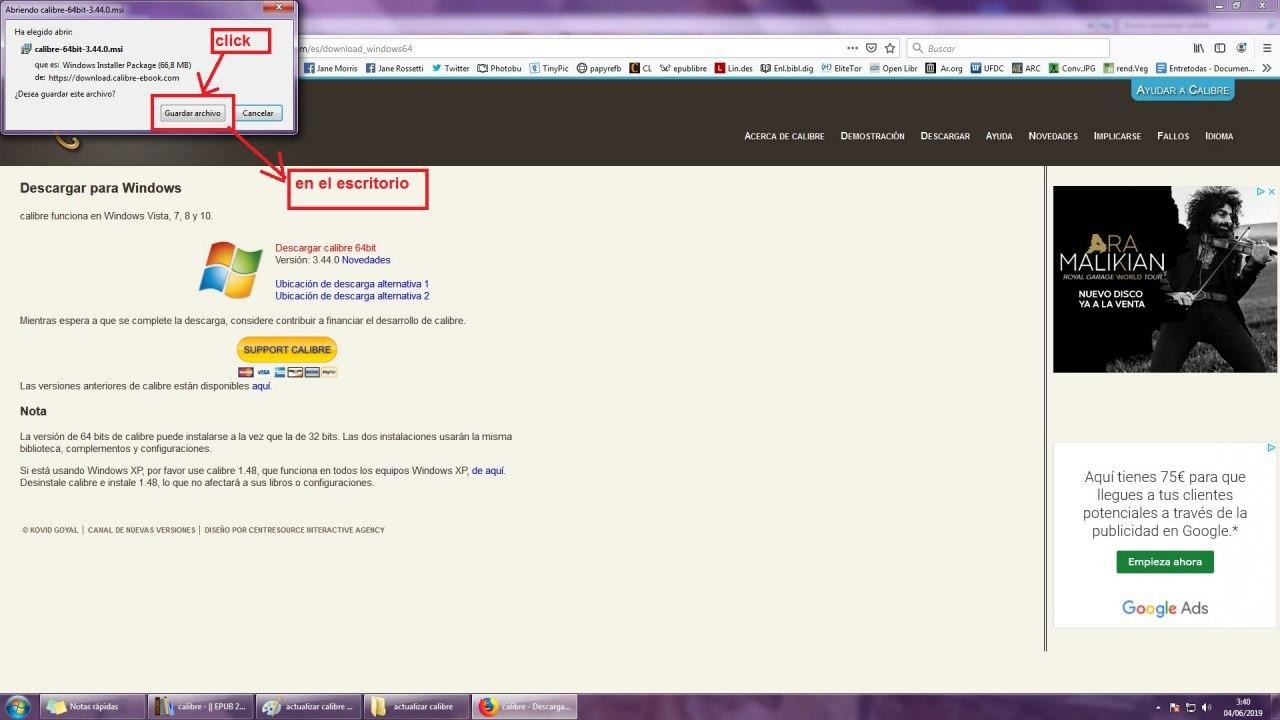Open the Centresource Interactive Agency footer link
This screenshot has width=1280, height=720.
pyautogui.click(x=295, y=530)
